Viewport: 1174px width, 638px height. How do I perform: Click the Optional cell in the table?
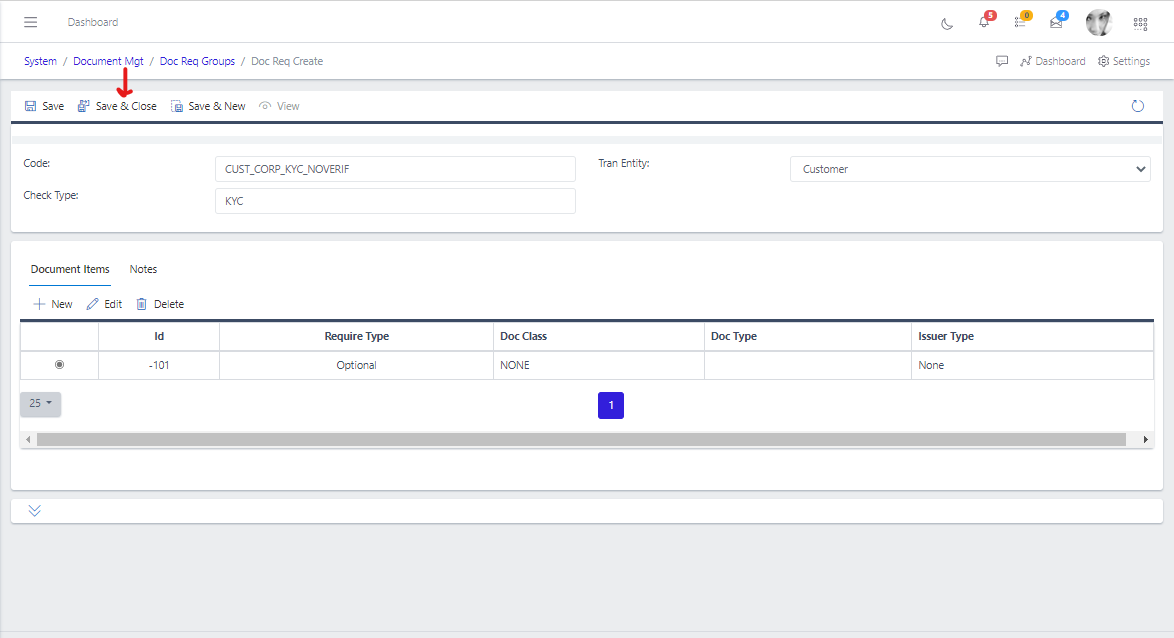[356, 365]
